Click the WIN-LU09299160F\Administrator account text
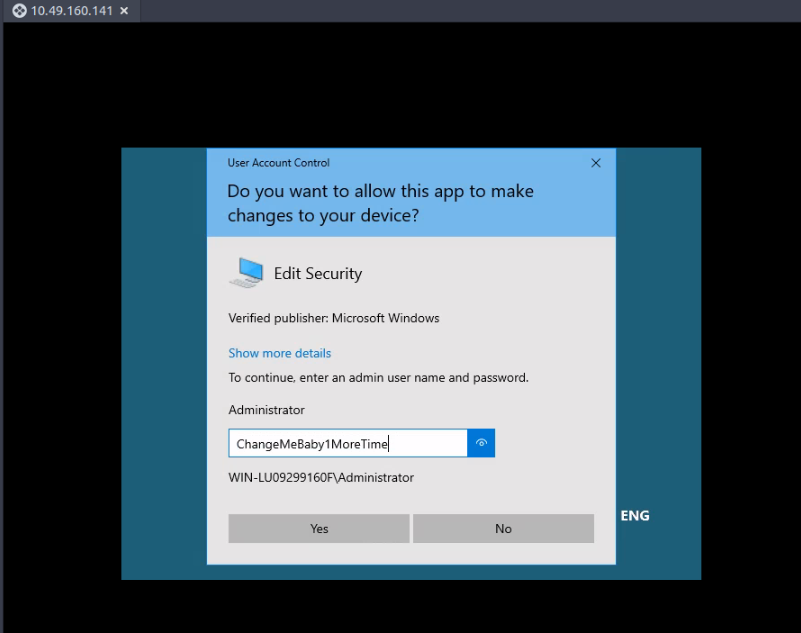Image resolution: width=801 pixels, height=633 pixels. pyautogui.click(x=321, y=478)
